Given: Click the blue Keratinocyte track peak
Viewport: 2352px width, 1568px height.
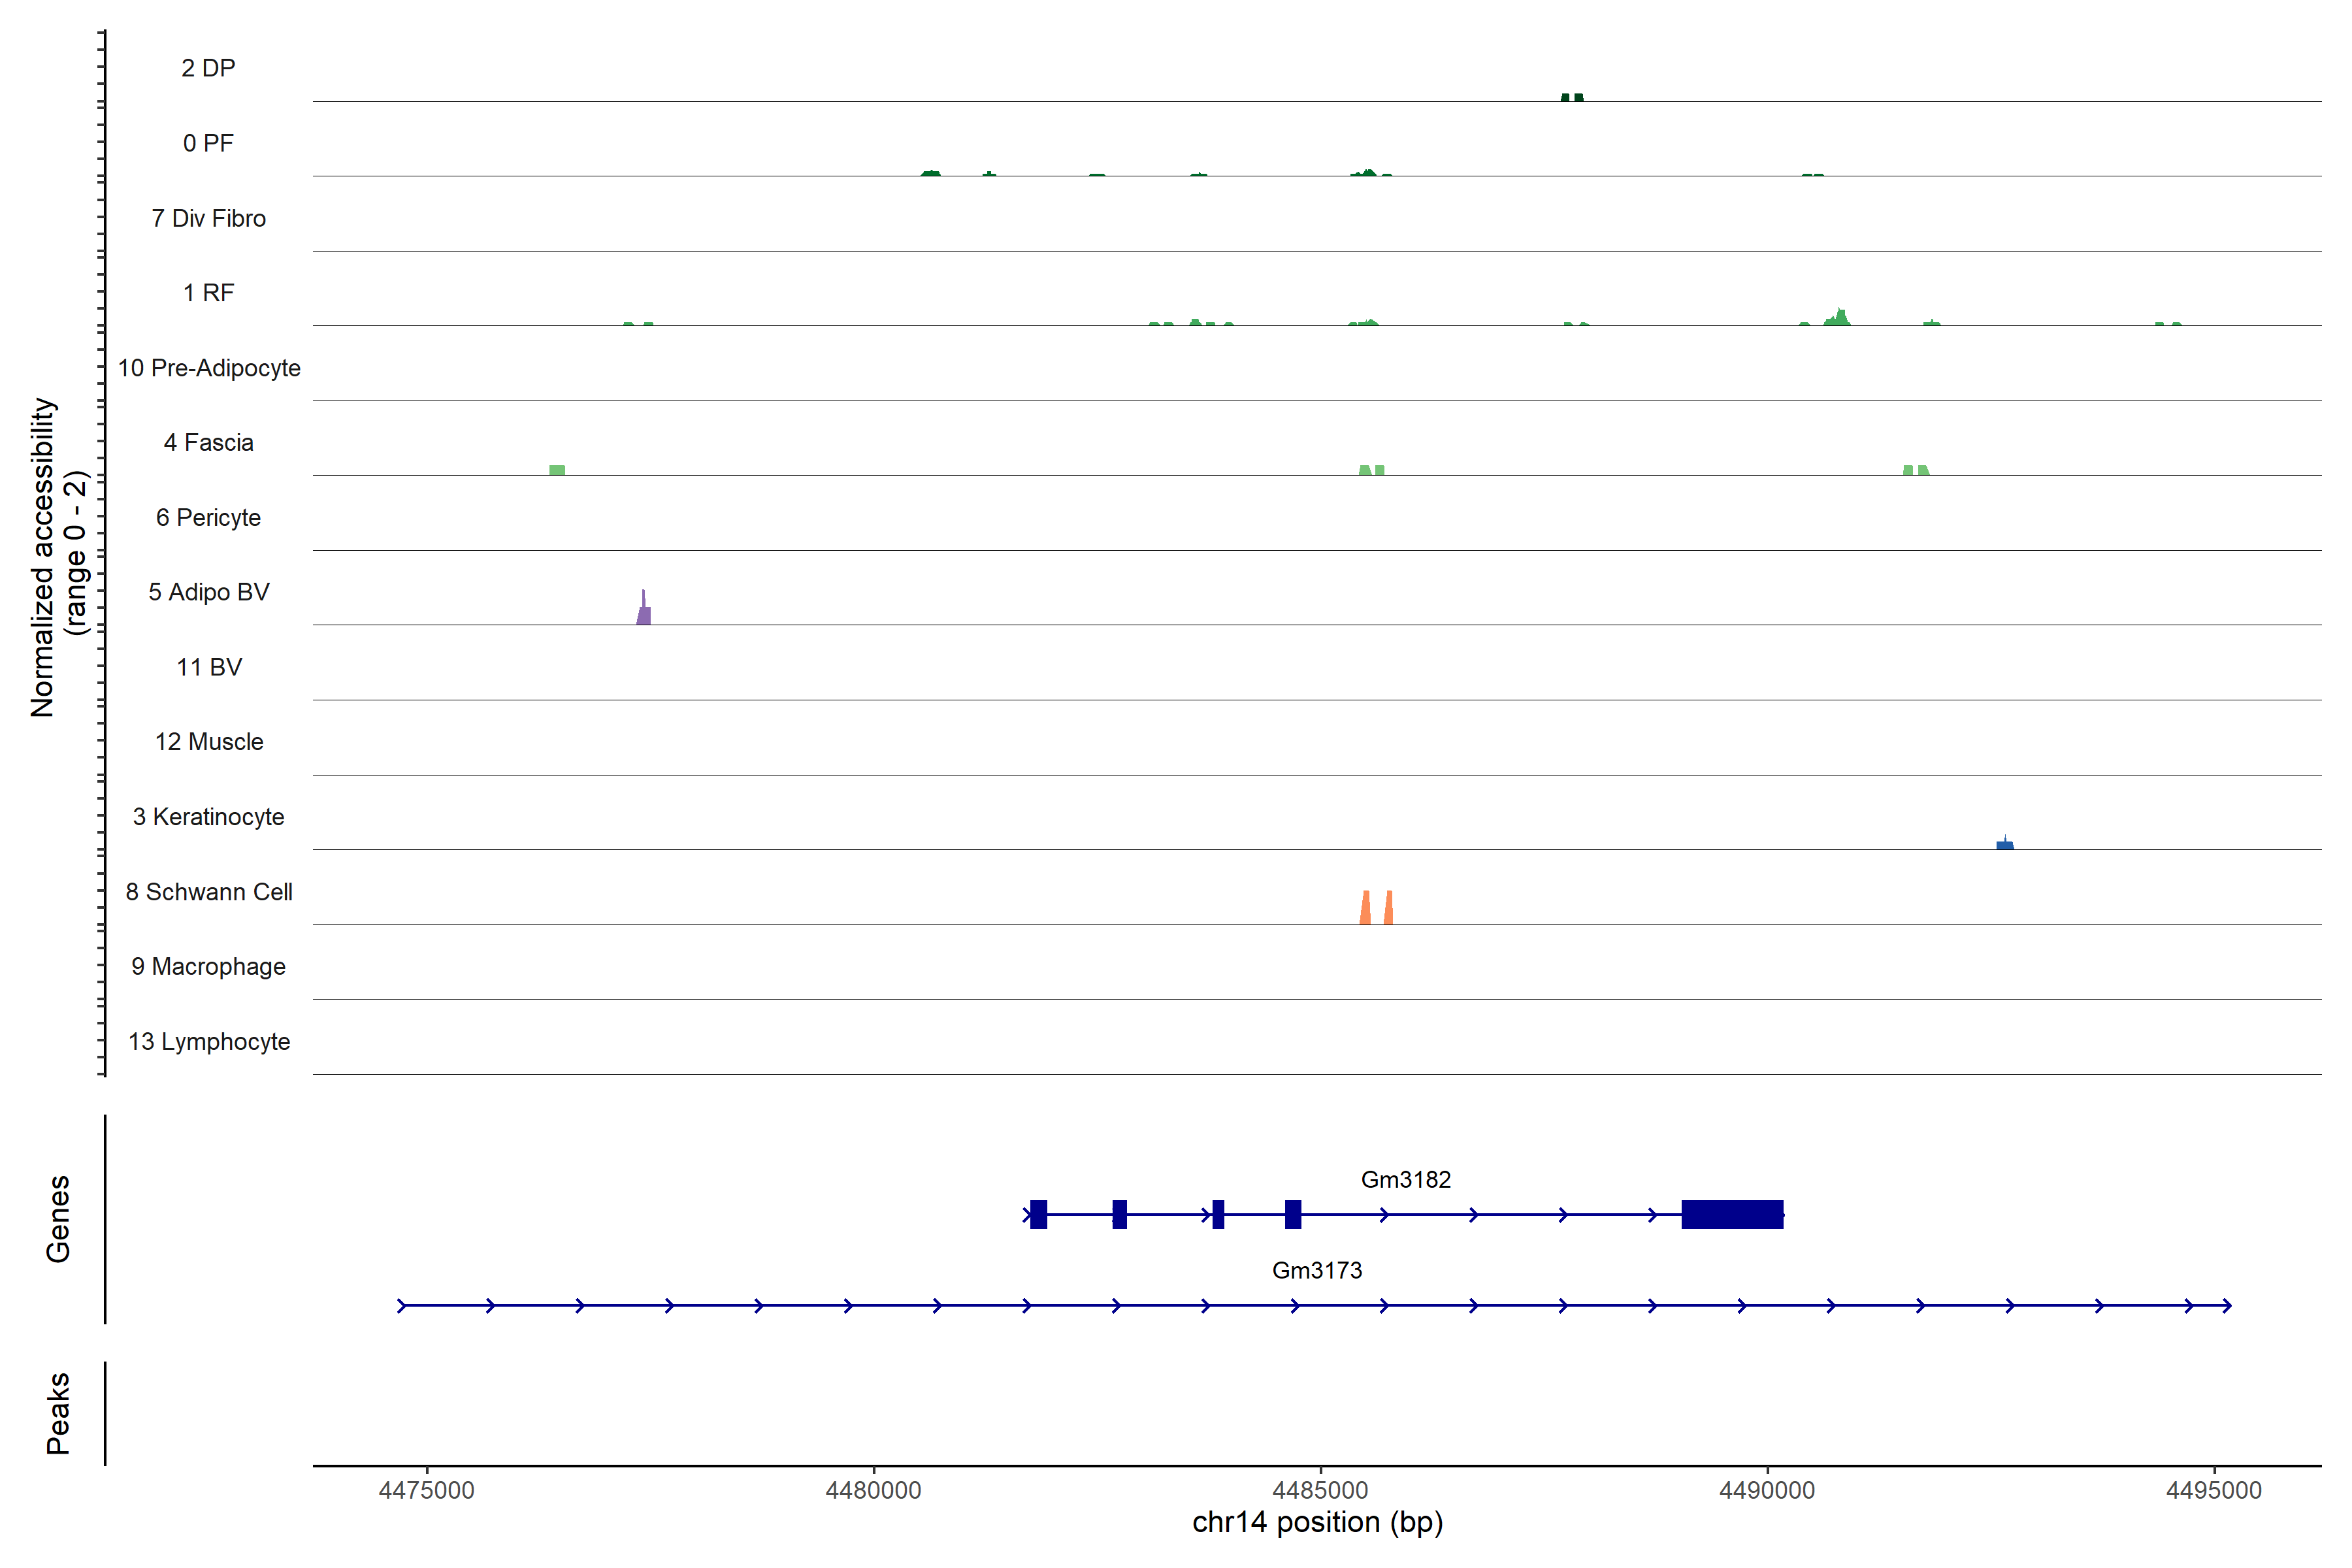Looking at the screenshot, I should coord(2004,845).
